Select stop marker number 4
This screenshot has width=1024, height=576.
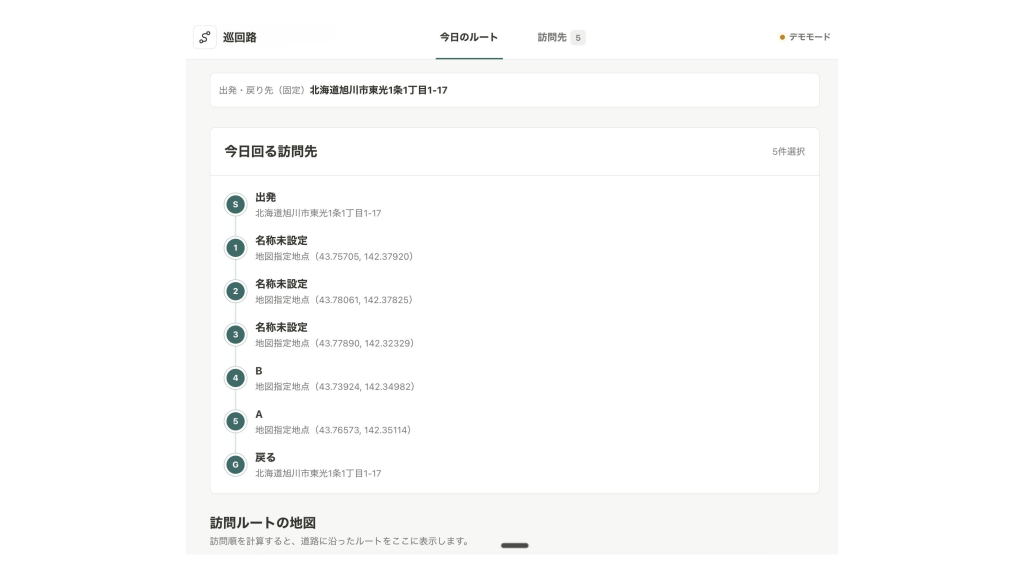pos(236,377)
